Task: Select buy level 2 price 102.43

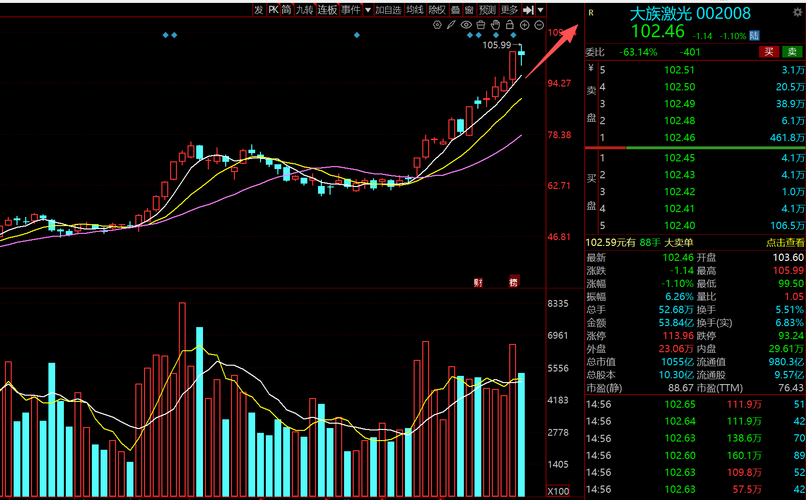Action: (679, 175)
